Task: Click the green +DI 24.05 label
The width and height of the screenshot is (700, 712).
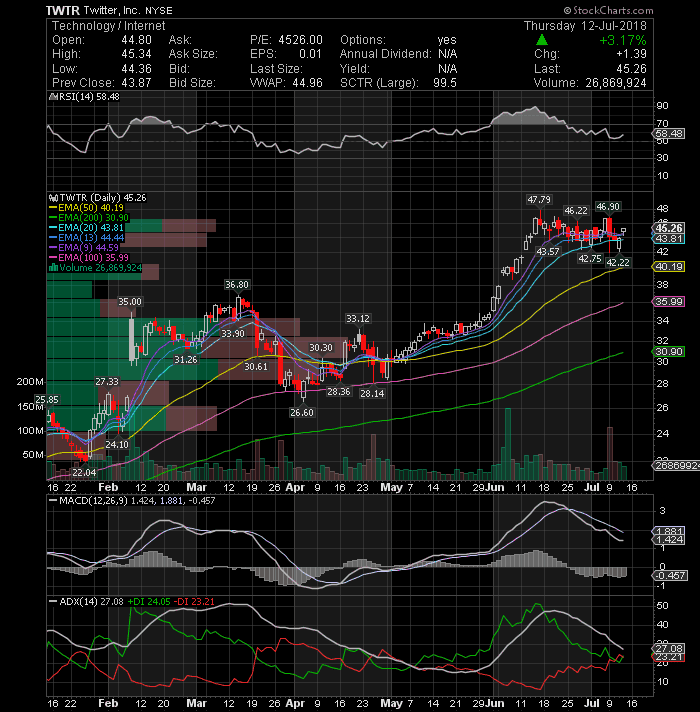Action: [x=149, y=602]
